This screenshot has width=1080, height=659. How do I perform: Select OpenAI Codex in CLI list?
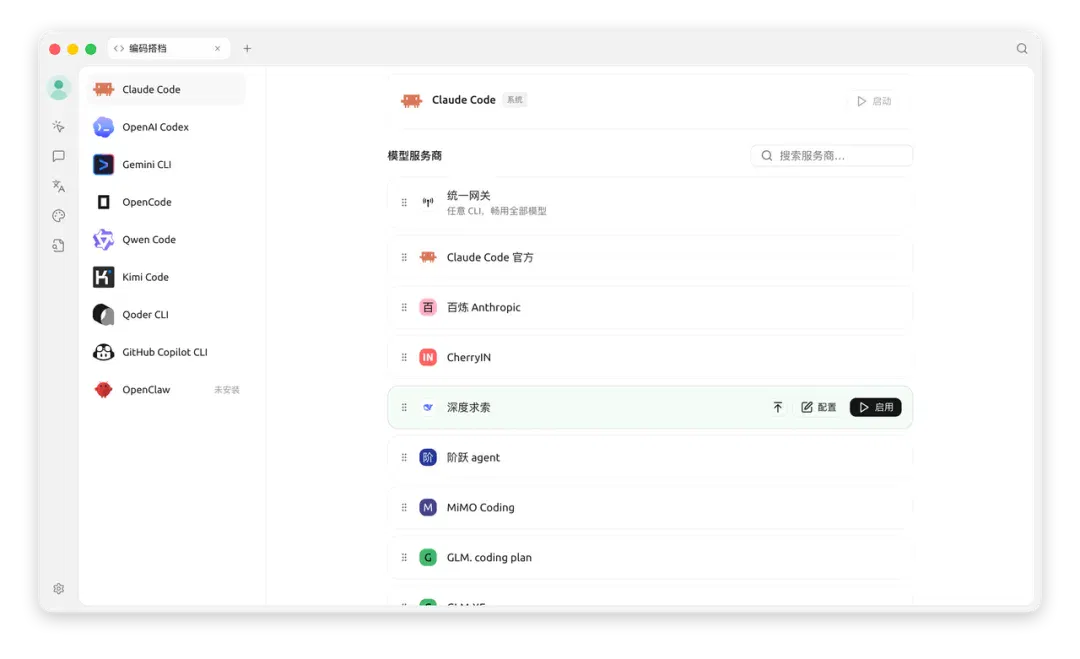coord(166,127)
